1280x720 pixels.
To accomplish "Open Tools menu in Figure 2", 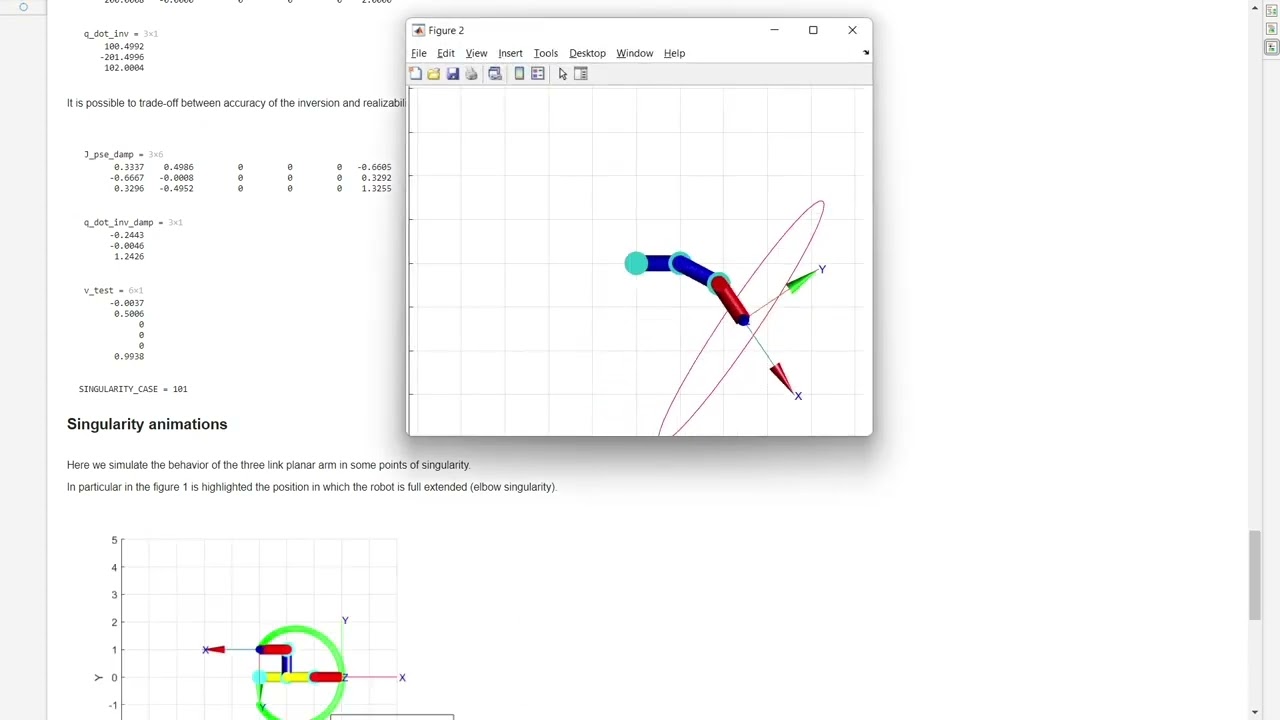I will [x=546, y=53].
